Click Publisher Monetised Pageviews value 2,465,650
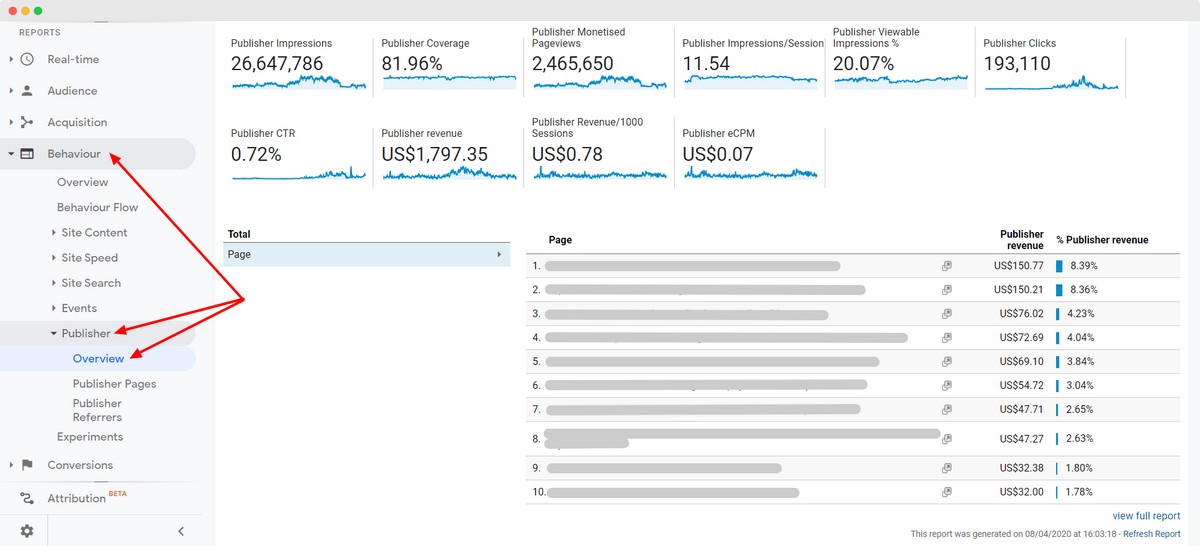This screenshot has width=1200, height=546. pos(573,64)
